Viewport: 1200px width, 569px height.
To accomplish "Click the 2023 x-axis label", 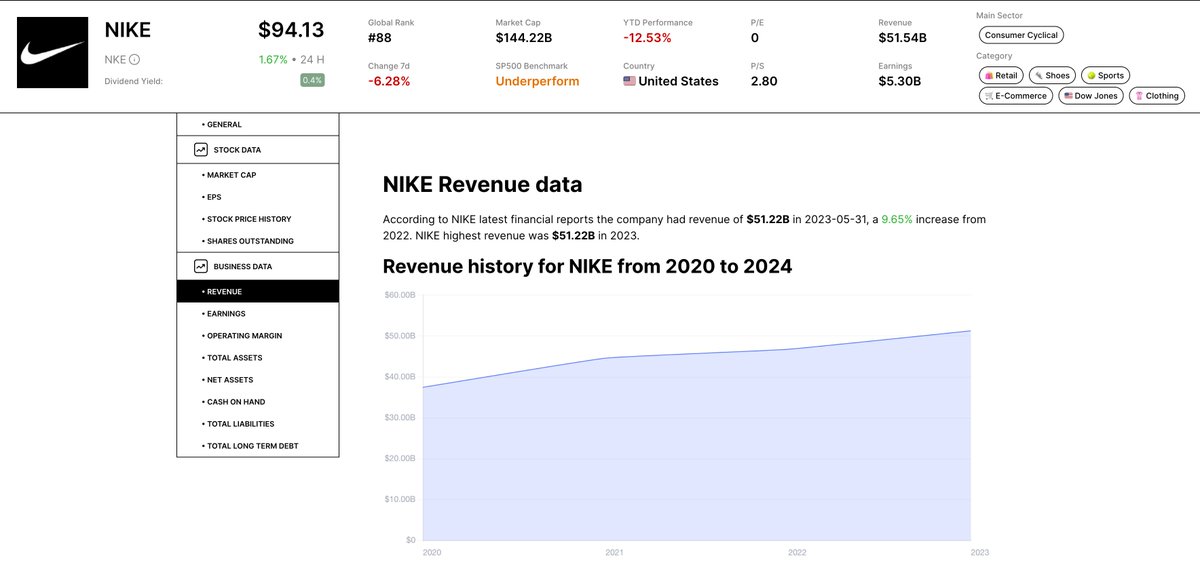I will 980,552.
